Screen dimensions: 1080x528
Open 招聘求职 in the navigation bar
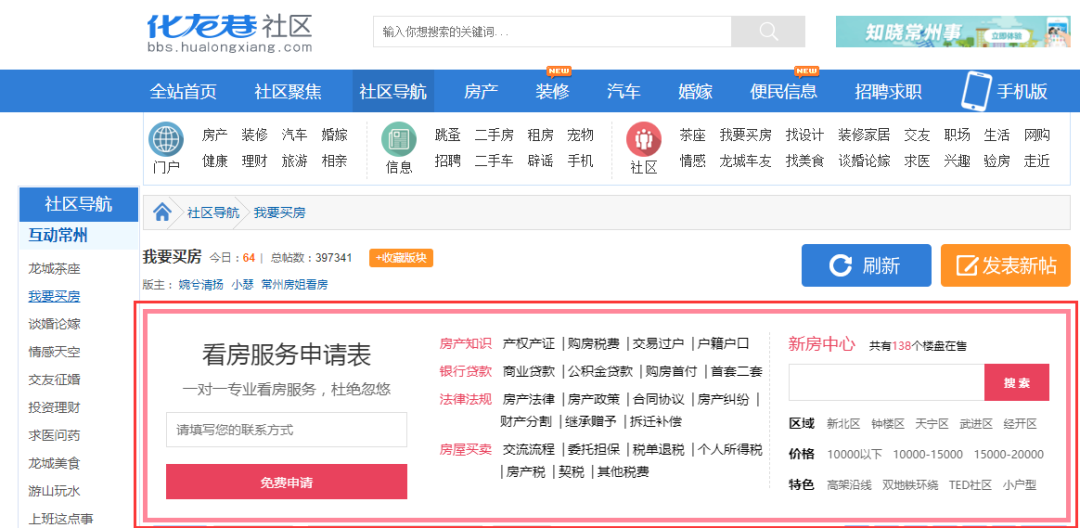[888, 92]
